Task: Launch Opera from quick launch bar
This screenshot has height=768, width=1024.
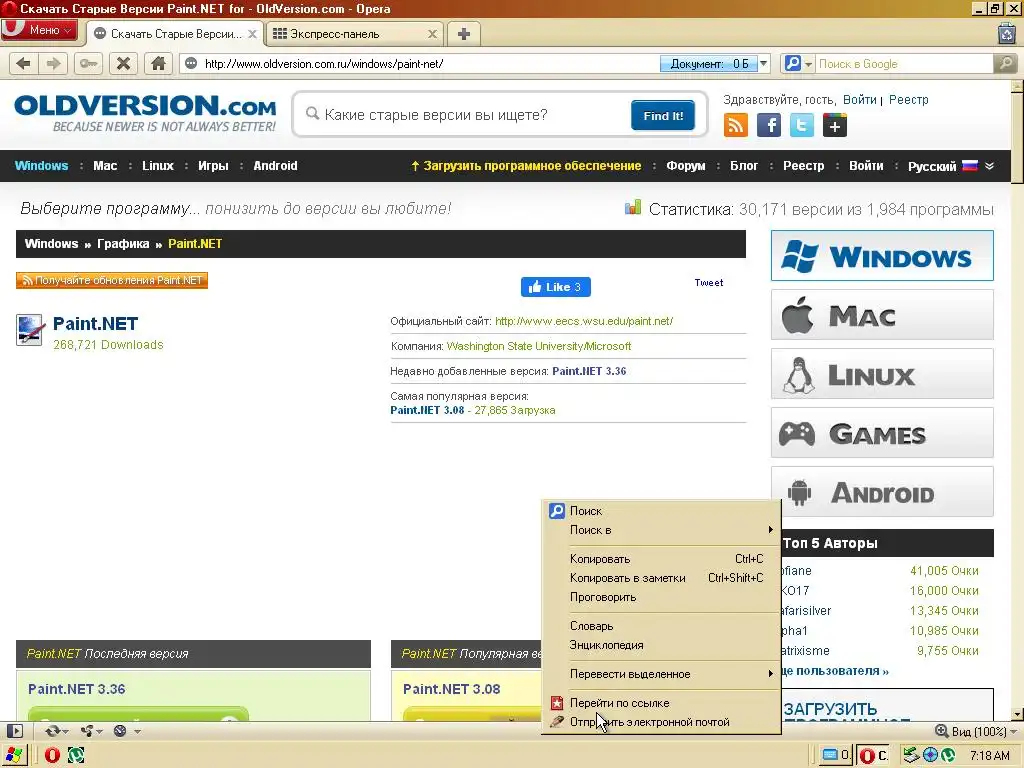Action: (x=52, y=756)
